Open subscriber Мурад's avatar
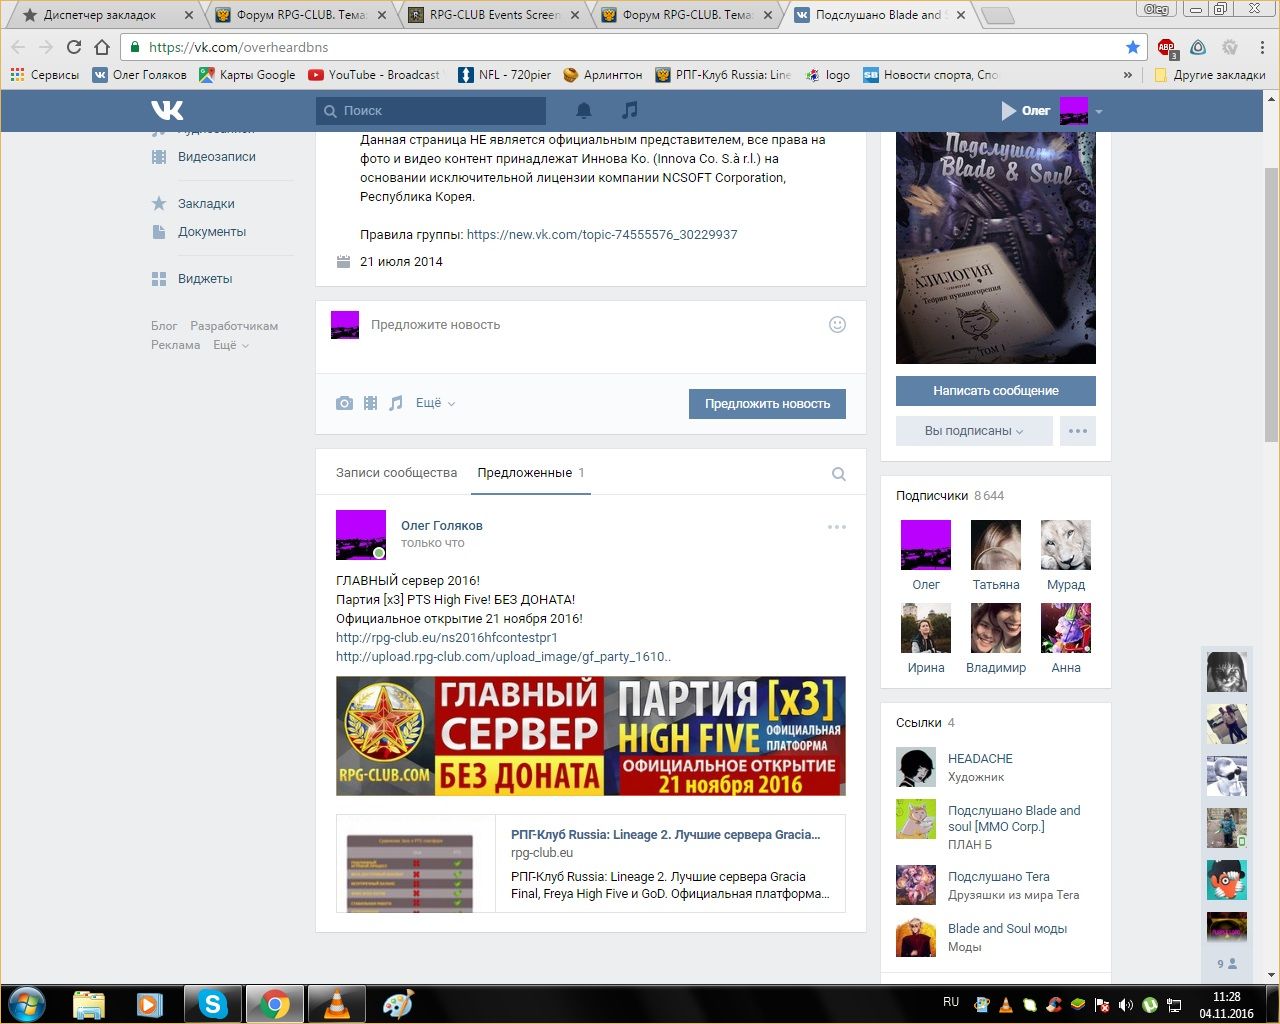 coord(1066,545)
